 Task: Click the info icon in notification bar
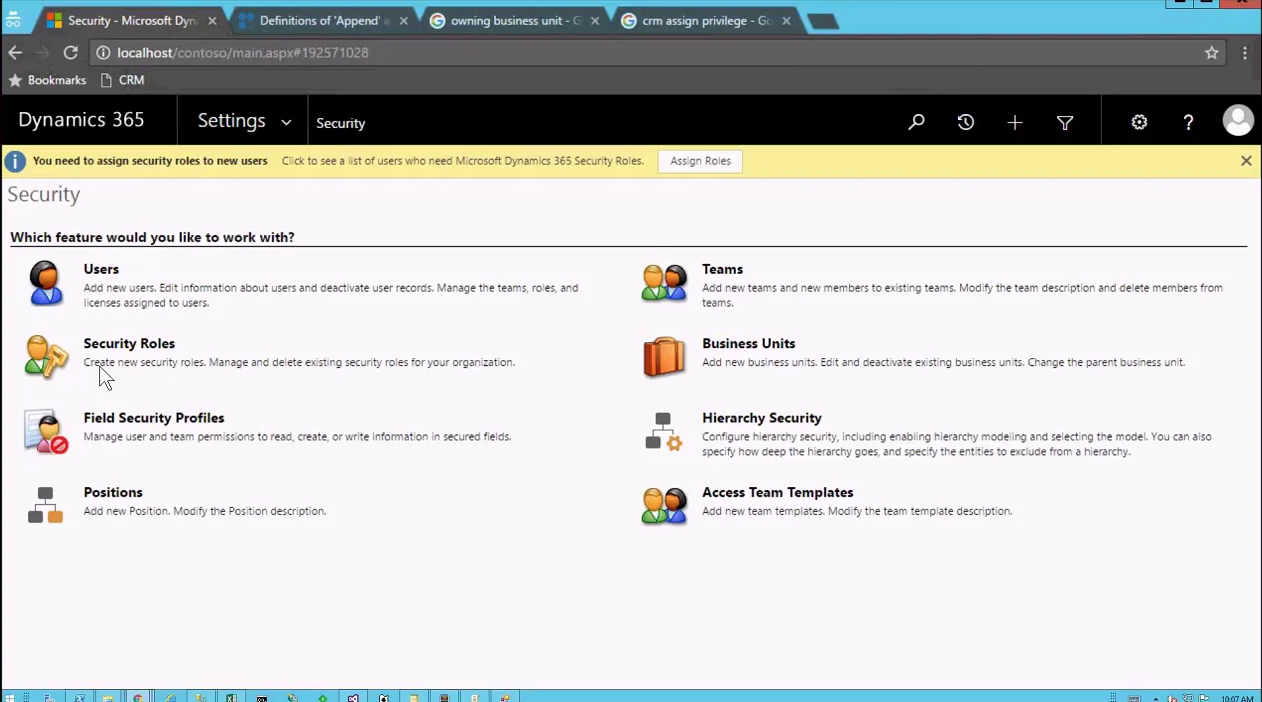pos(15,161)
